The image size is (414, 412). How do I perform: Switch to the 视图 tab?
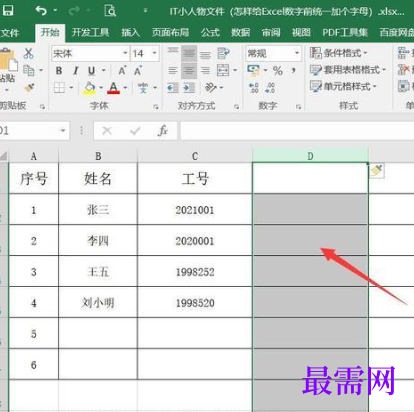(301, 32)
